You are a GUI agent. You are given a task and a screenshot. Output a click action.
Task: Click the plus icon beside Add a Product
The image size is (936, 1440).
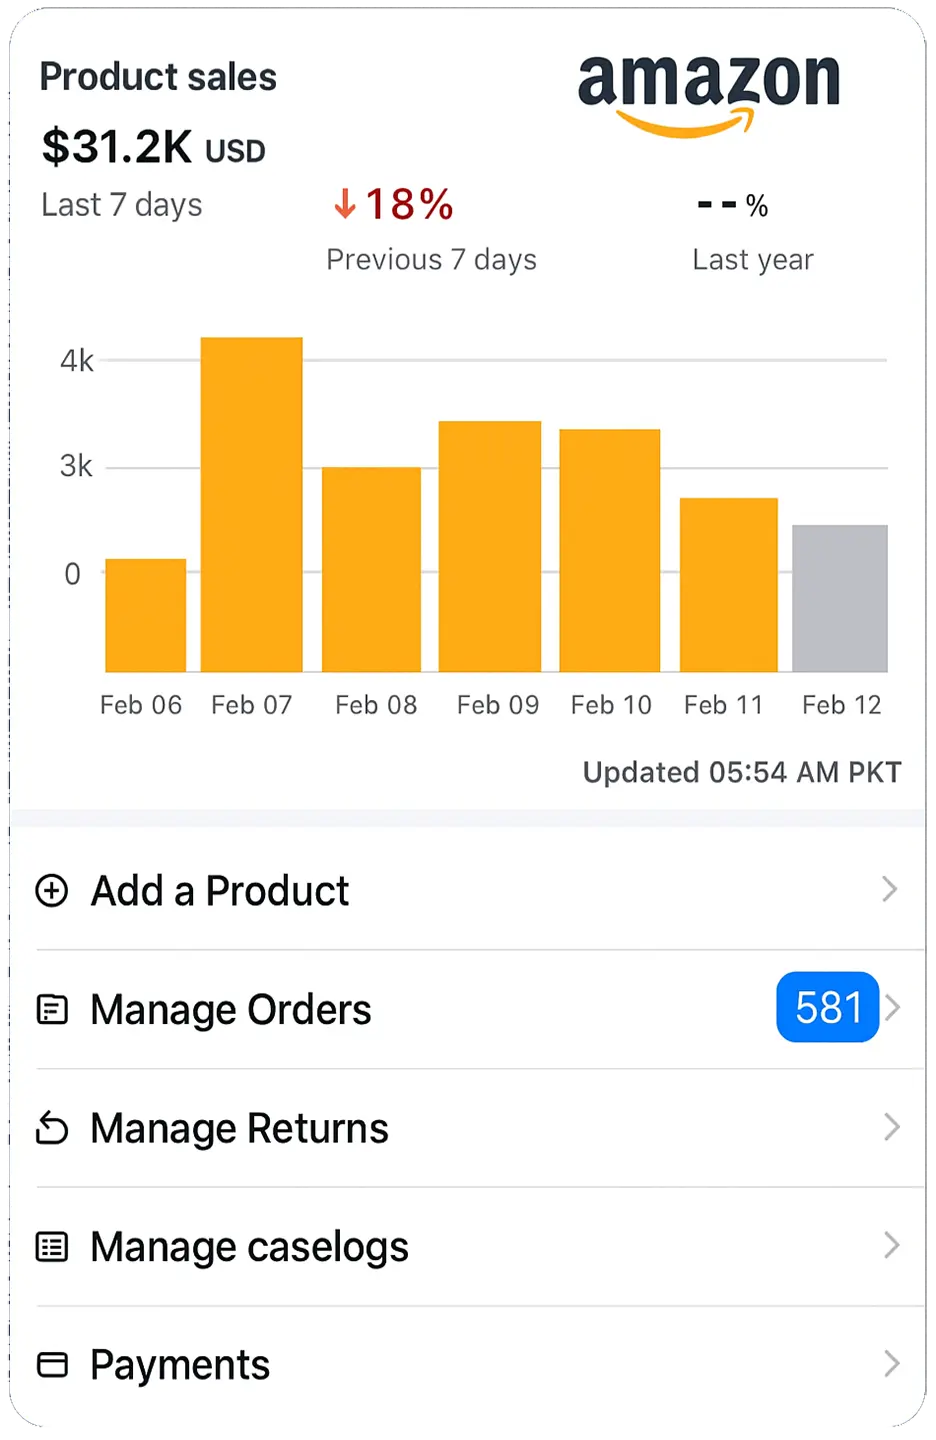52,890
